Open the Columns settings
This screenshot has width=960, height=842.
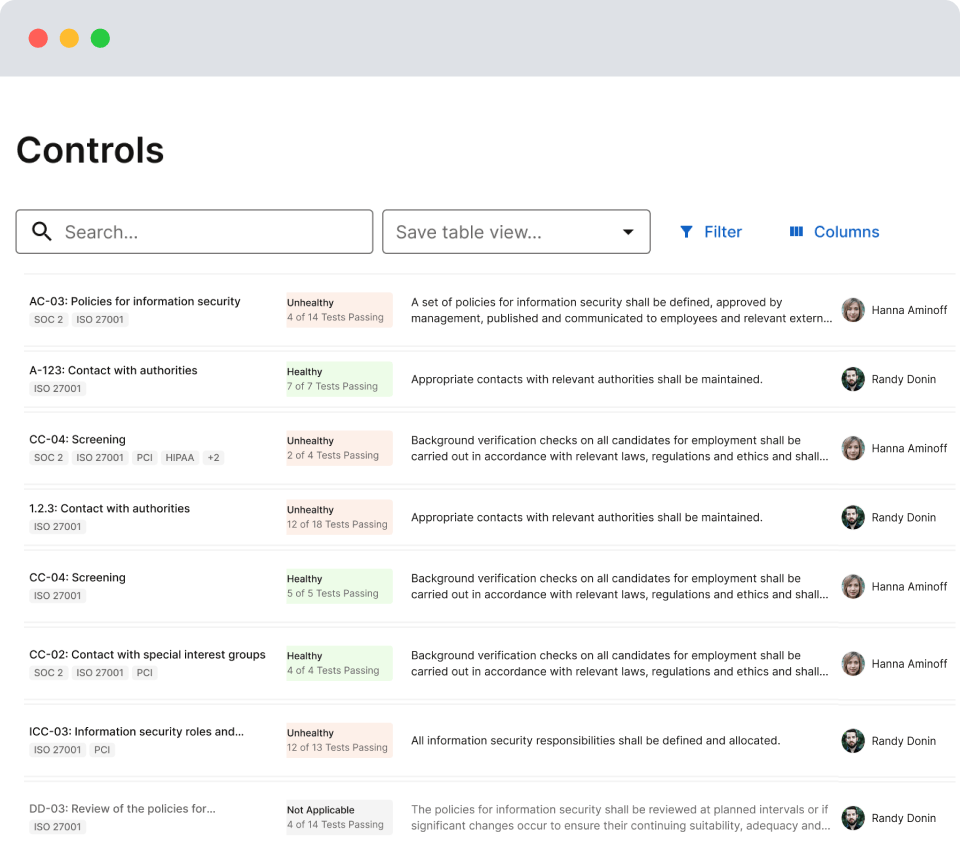[x=834, y=231]
